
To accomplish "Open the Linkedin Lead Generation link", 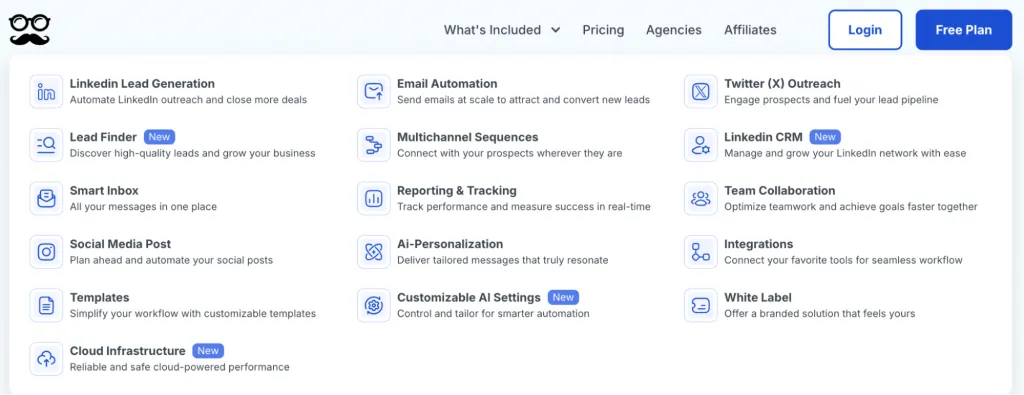I will (142, 84).
